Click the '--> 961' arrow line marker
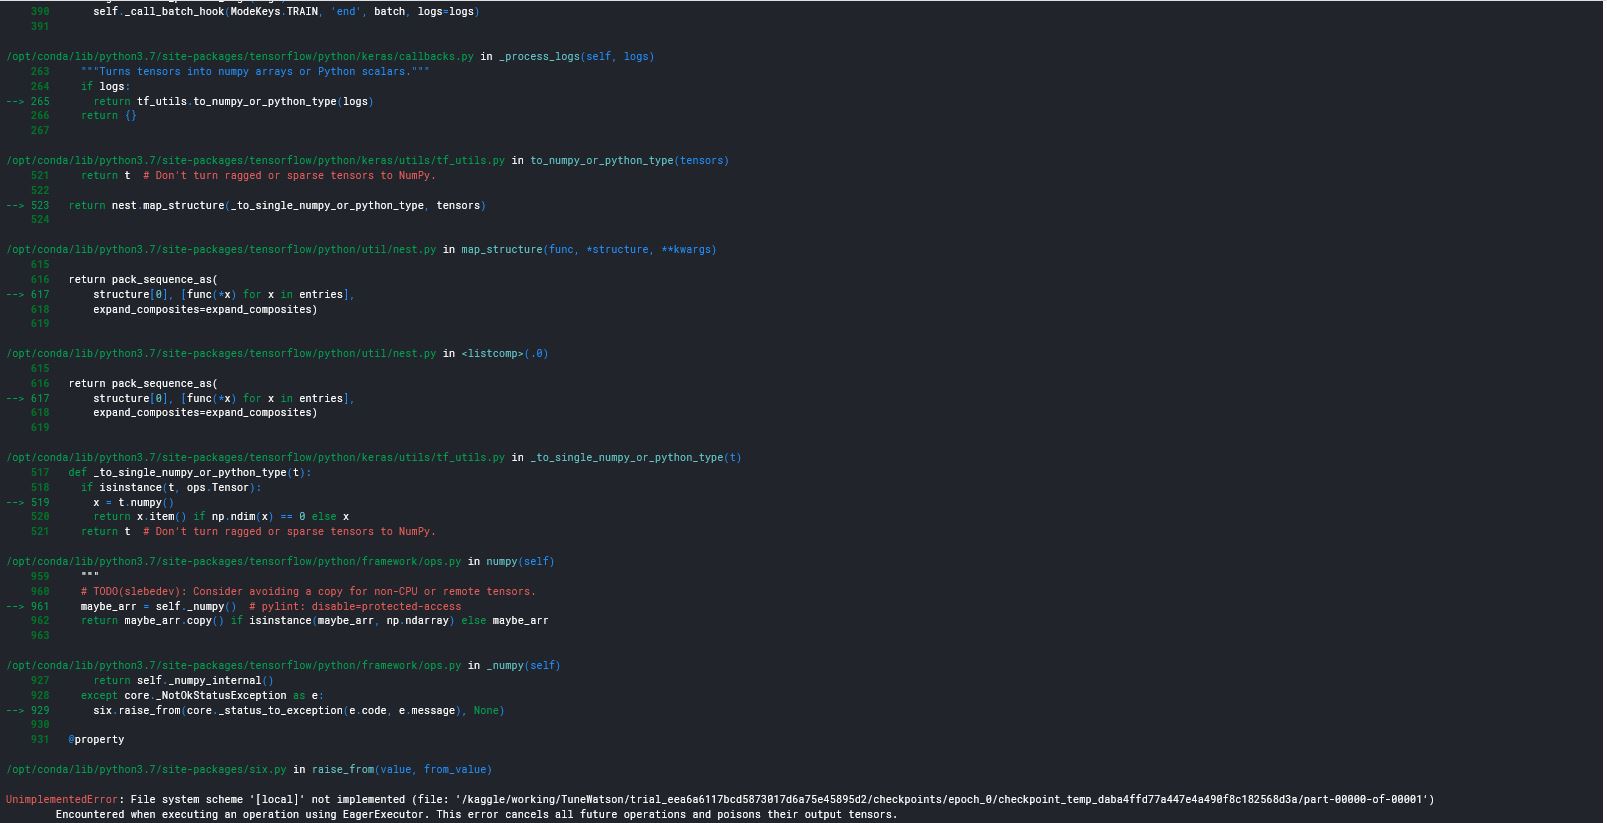The height and width of the screenshot is (823, 1607). [27, 606]
